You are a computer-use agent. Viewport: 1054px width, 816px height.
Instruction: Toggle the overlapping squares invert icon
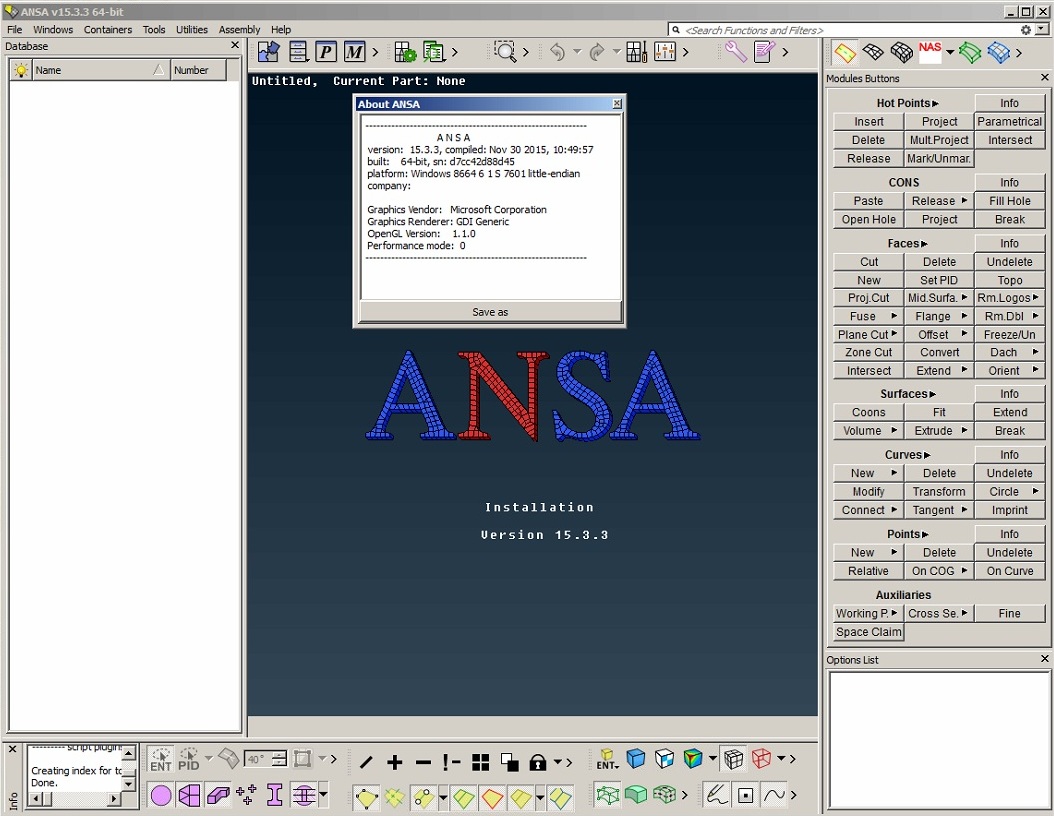coord(510,762)
